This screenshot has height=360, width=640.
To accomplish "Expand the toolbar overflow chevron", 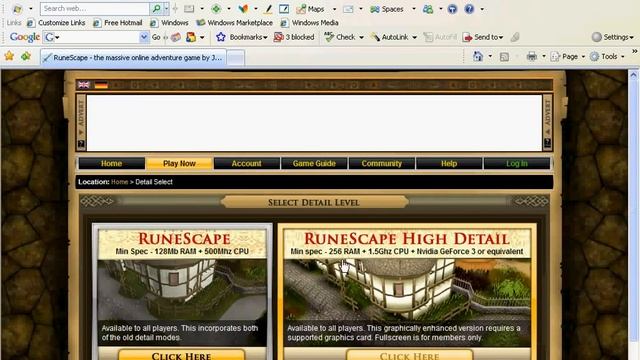I will pyautogui.click(x=635, y=51).
